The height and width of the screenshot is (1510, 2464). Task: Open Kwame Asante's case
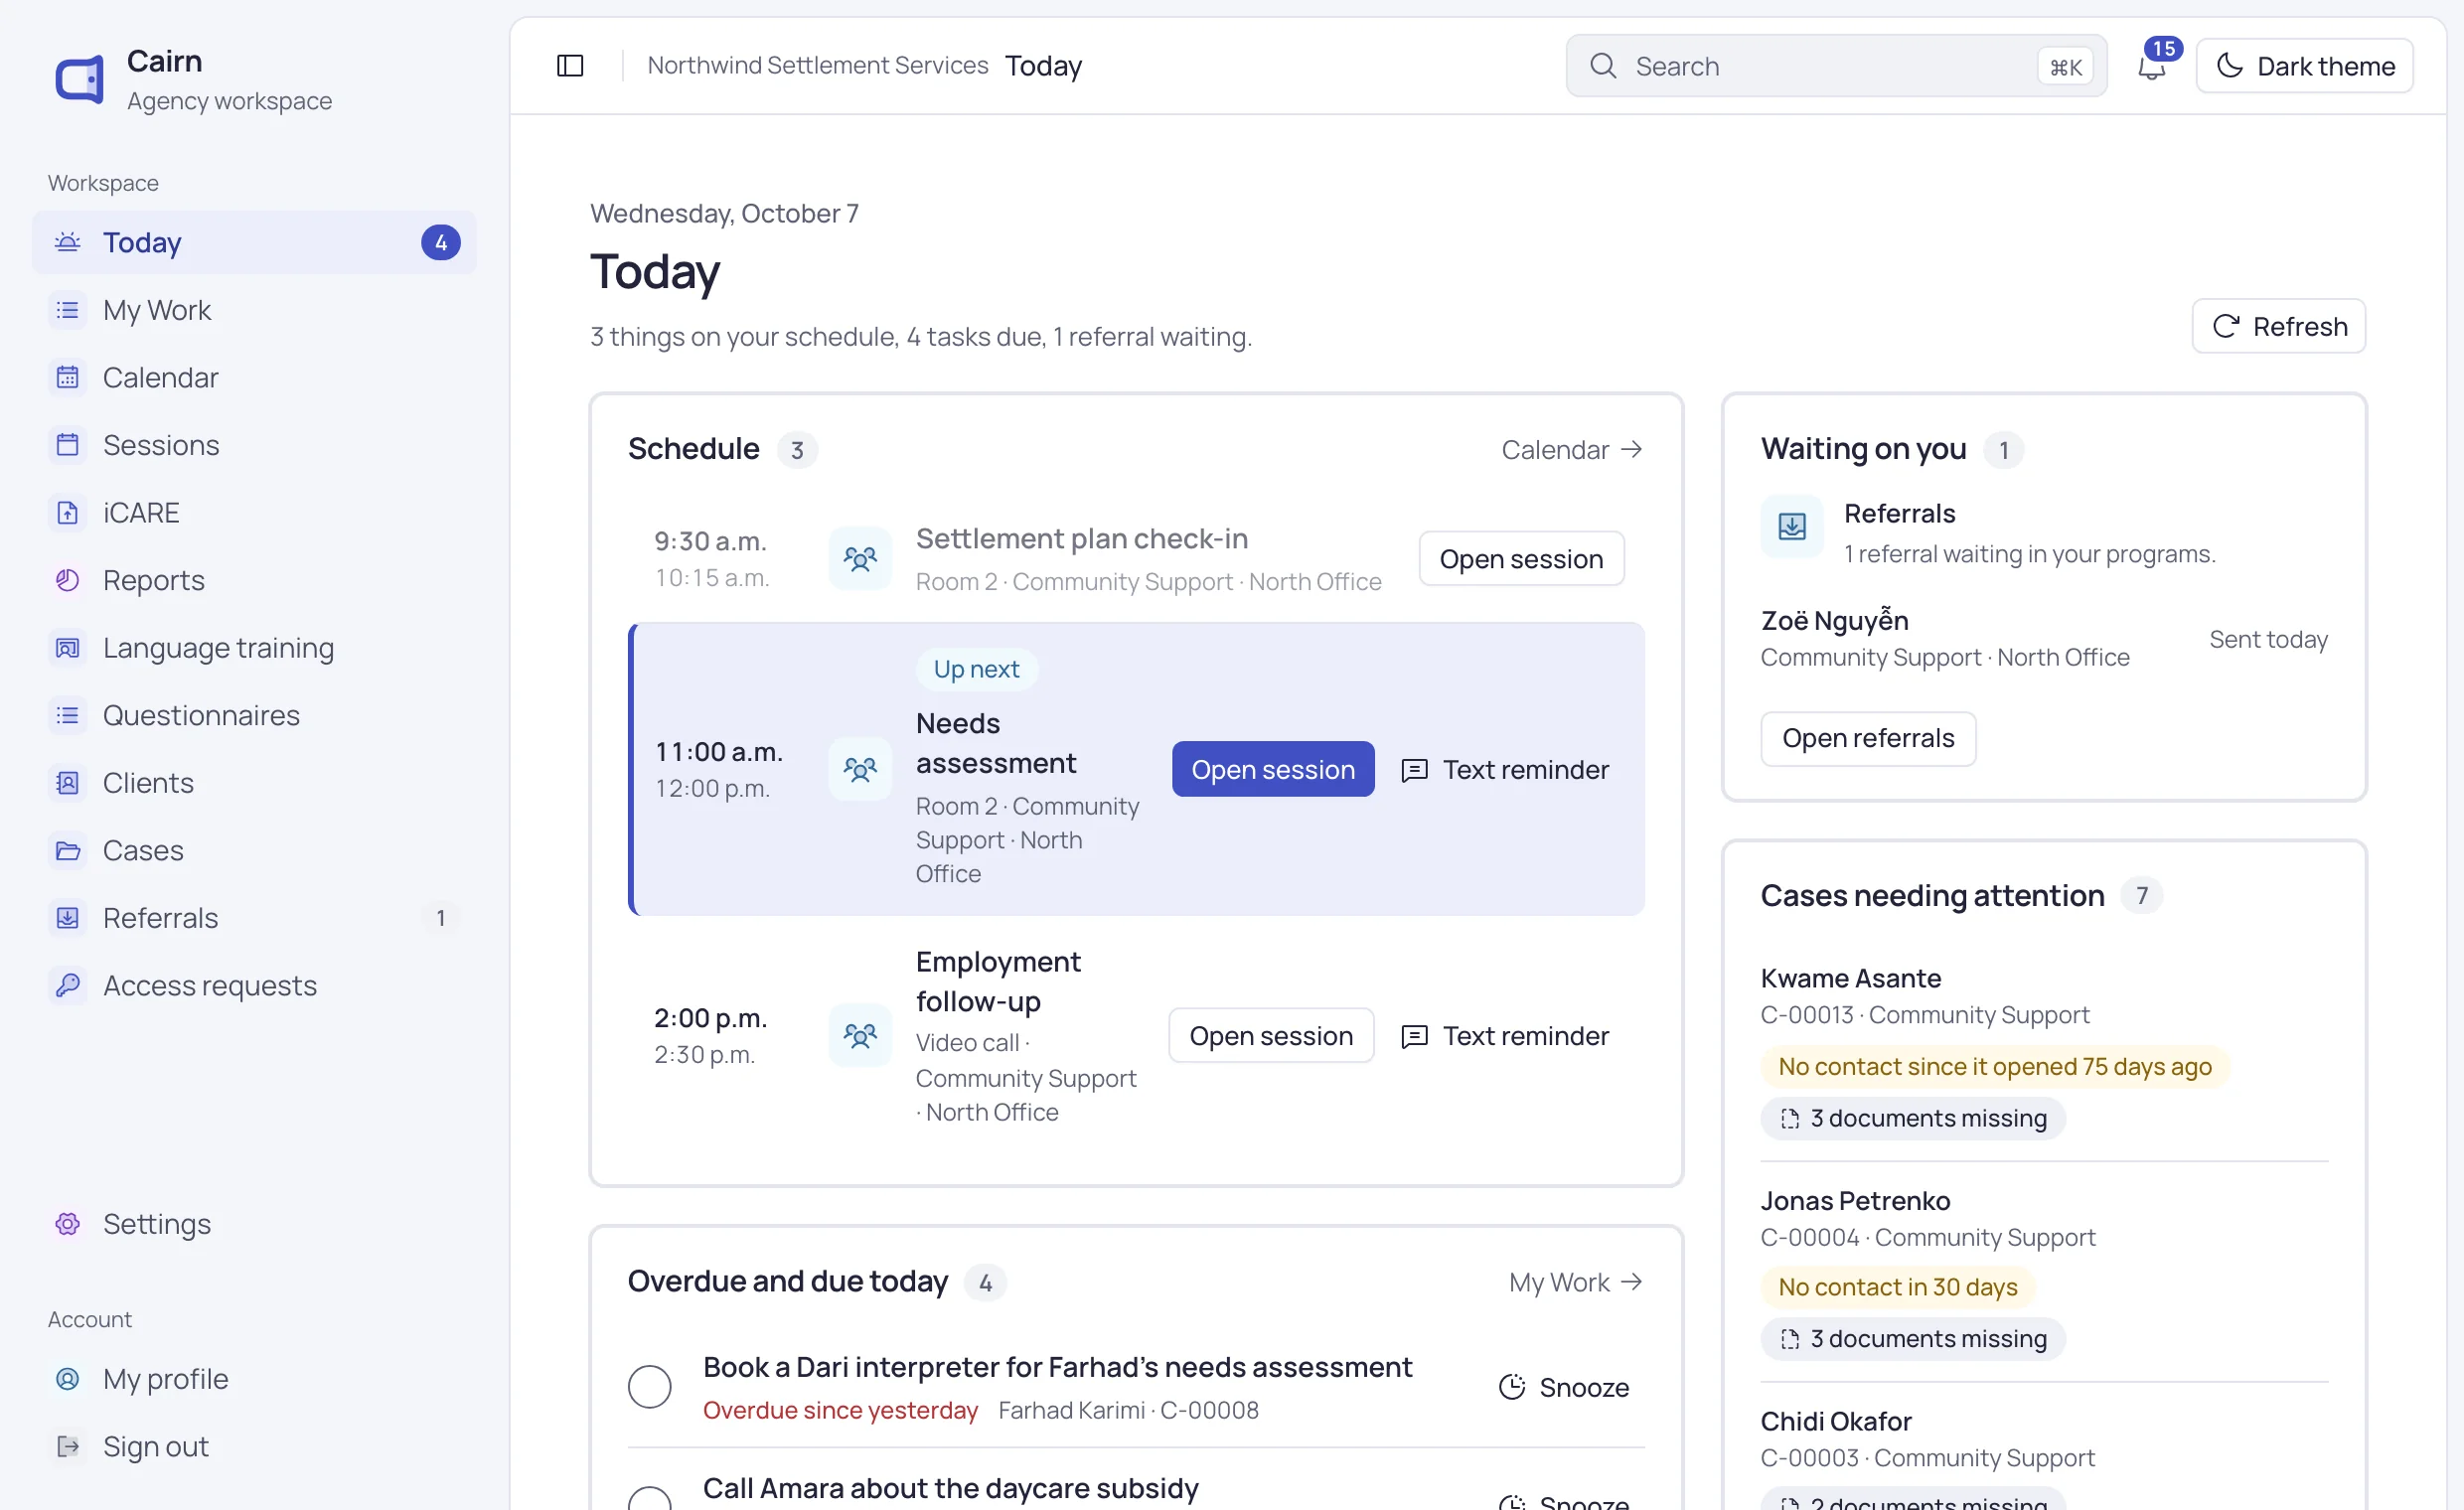tap(1851, 978)
